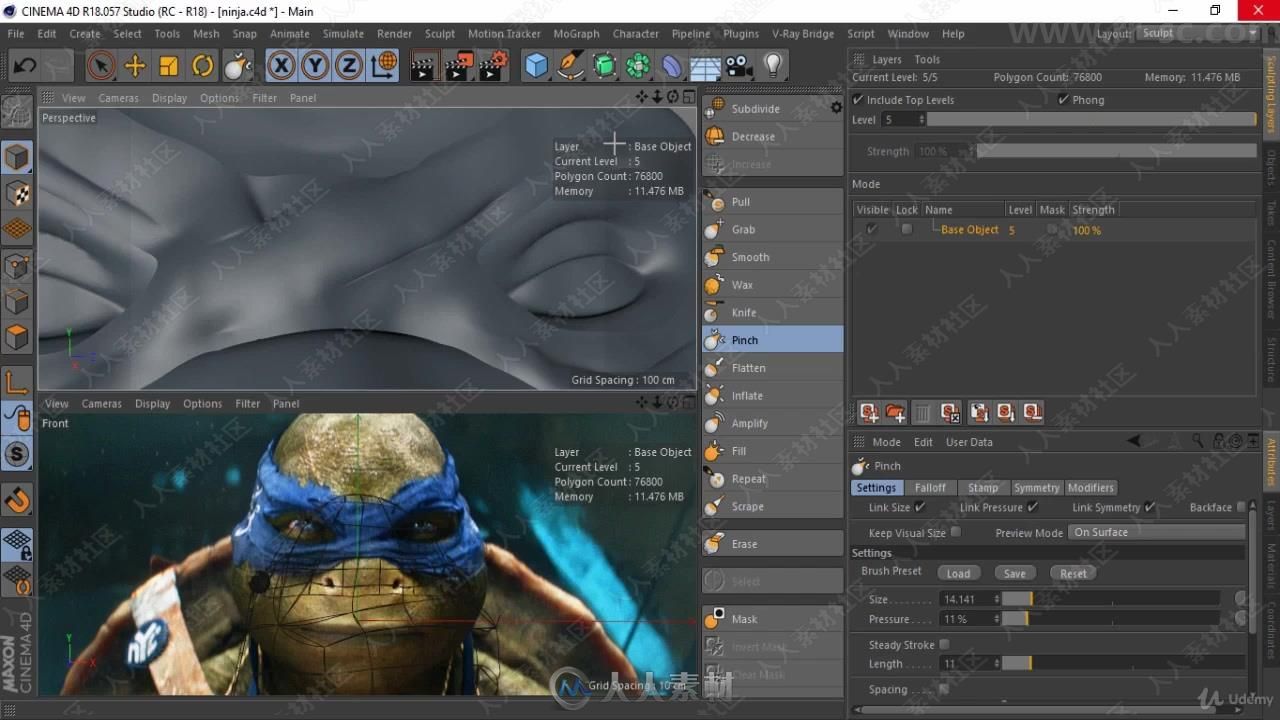Click the Undo arrow icon

25,67
